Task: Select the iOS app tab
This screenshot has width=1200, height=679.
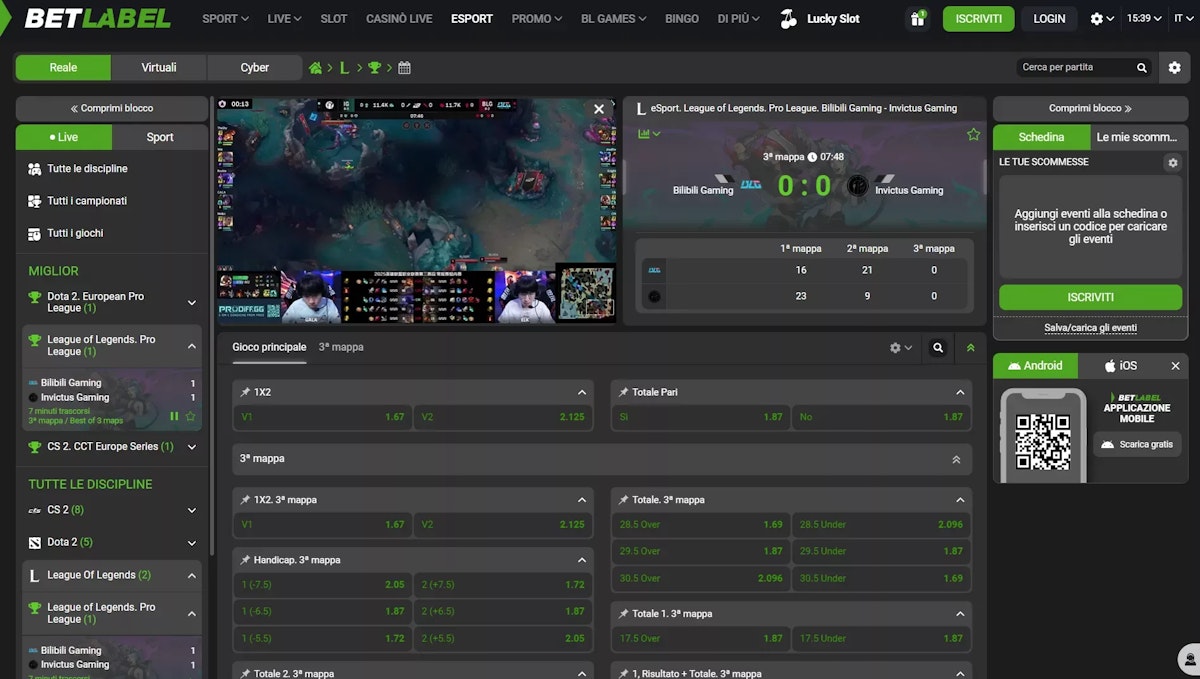Action: 1121,366
